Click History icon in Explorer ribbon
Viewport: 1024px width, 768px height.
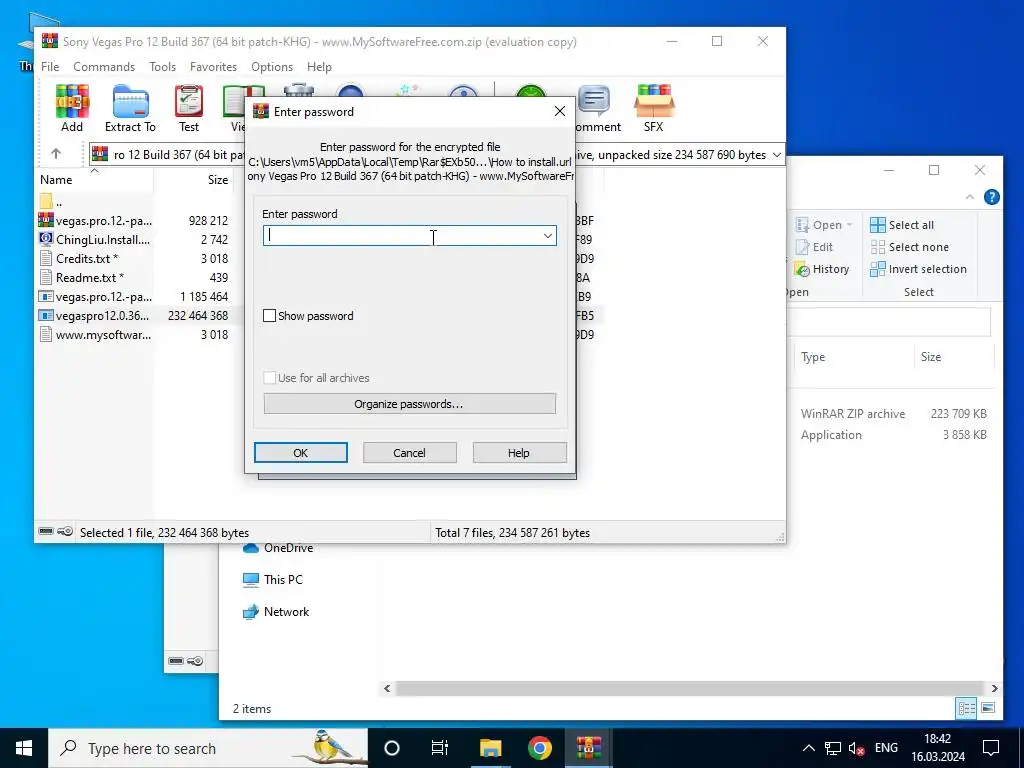(x=802, y=269)
